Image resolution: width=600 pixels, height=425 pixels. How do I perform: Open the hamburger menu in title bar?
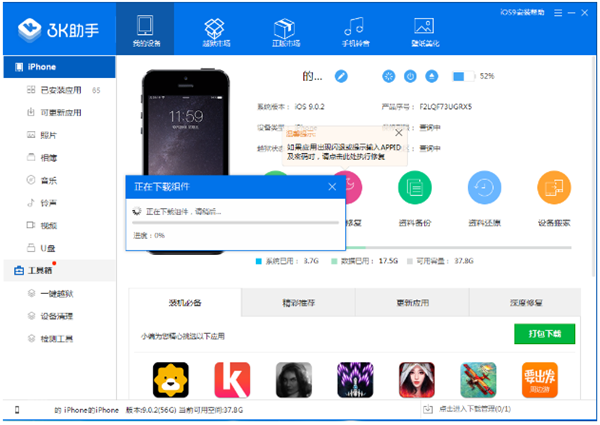click(558, 13)
